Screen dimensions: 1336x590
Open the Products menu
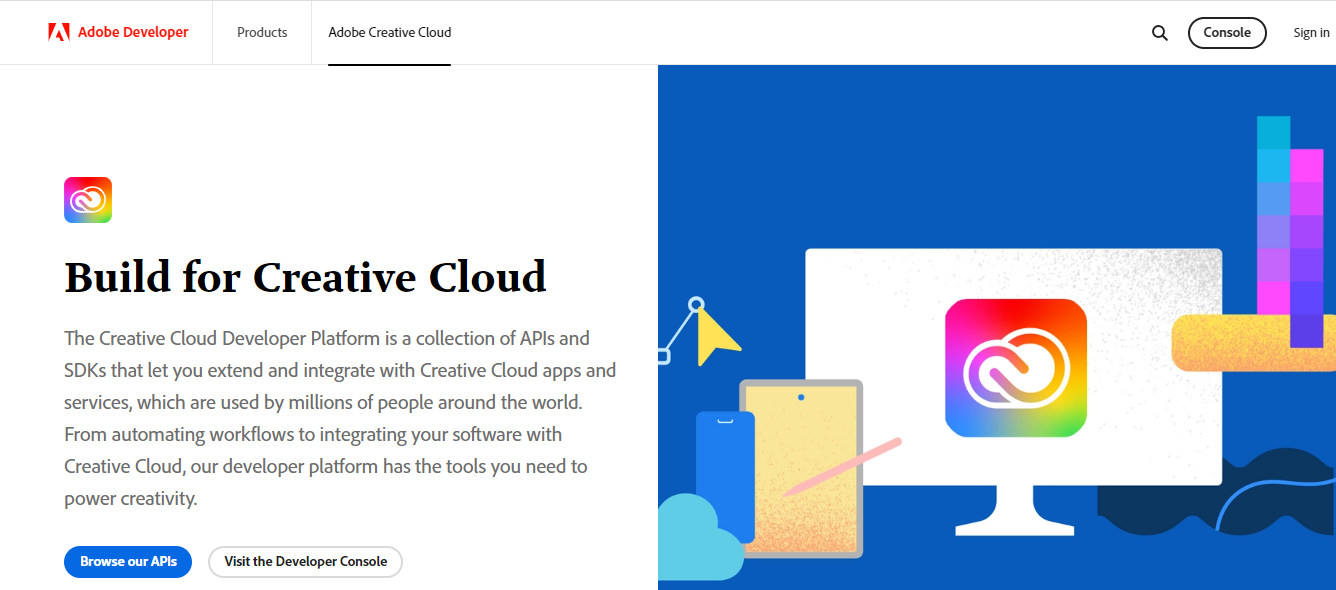tap(262, 32)
